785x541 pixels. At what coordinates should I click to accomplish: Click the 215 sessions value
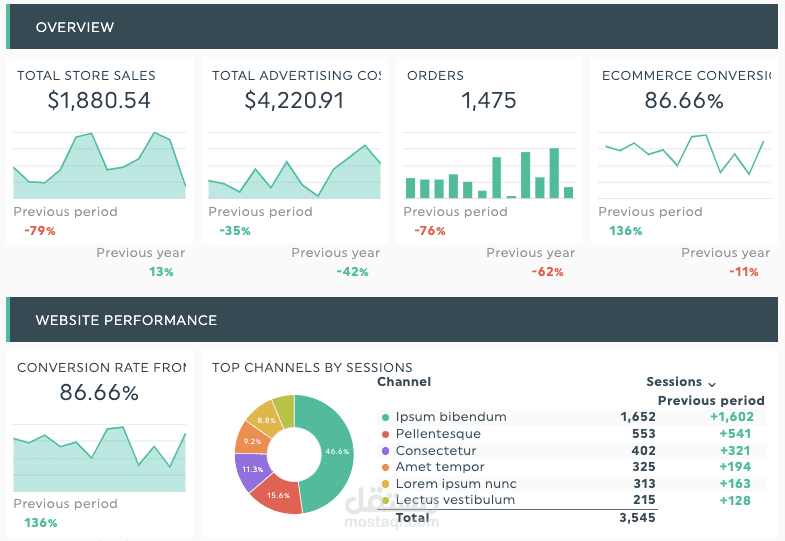pyautogui.click(x=644, y=500)
